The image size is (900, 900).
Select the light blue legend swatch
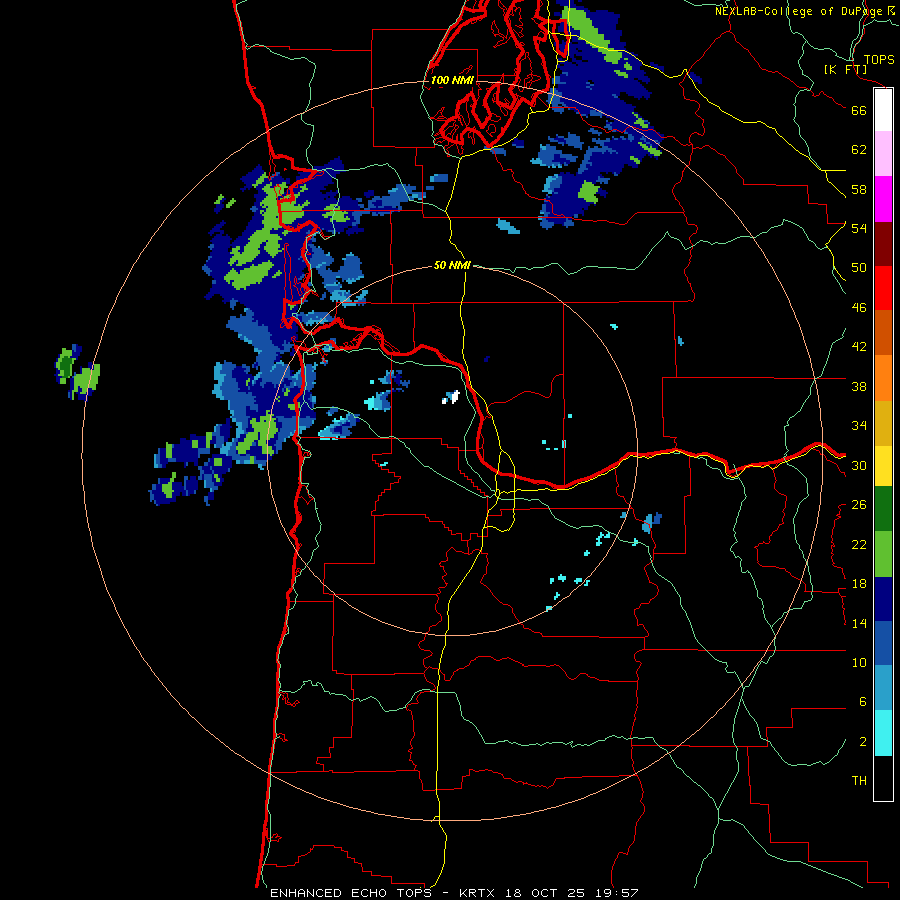click(883, 688)
